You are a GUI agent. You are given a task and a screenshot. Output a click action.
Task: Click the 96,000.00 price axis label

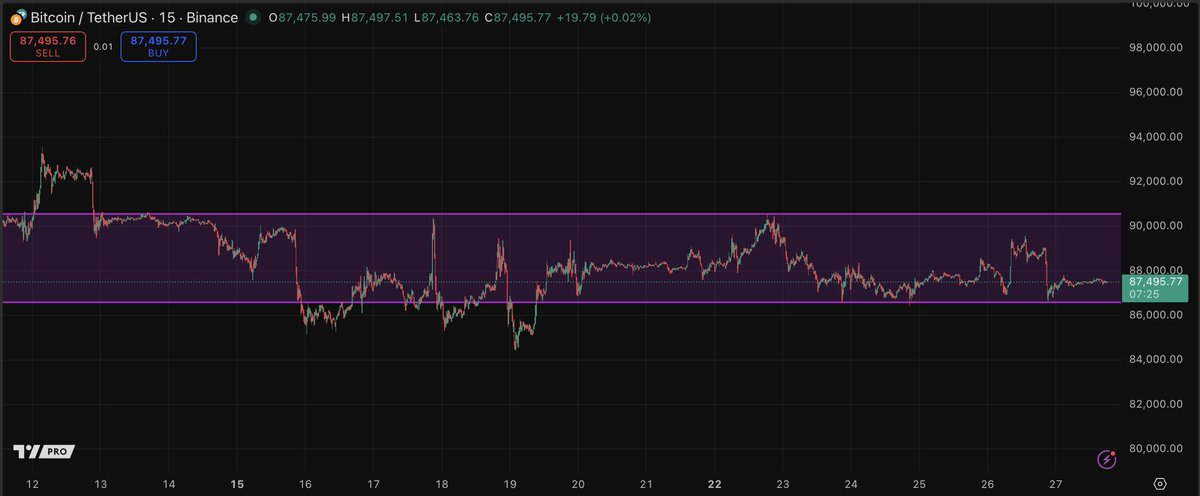point(1158,92)
